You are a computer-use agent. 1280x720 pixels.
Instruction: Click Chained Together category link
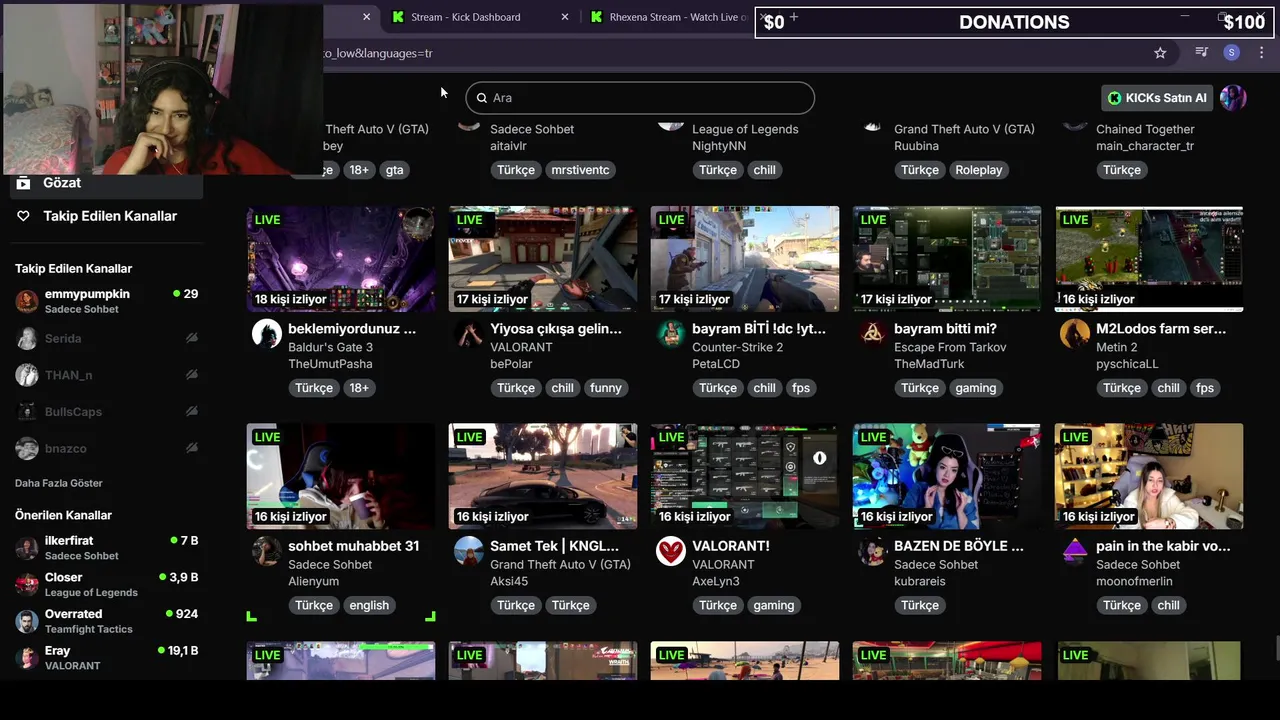pyautogui.click(x=1145, y=129)
